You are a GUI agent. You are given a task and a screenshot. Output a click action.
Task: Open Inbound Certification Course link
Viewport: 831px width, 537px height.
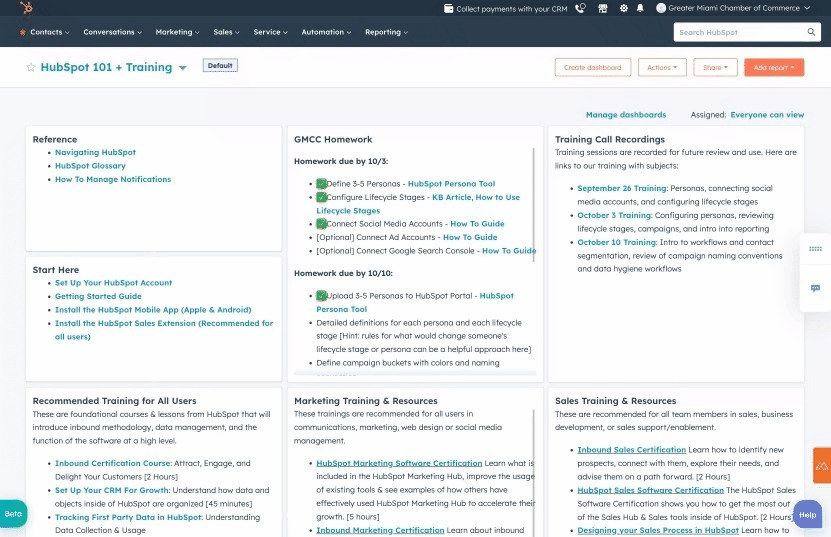[x=113, y=463]
